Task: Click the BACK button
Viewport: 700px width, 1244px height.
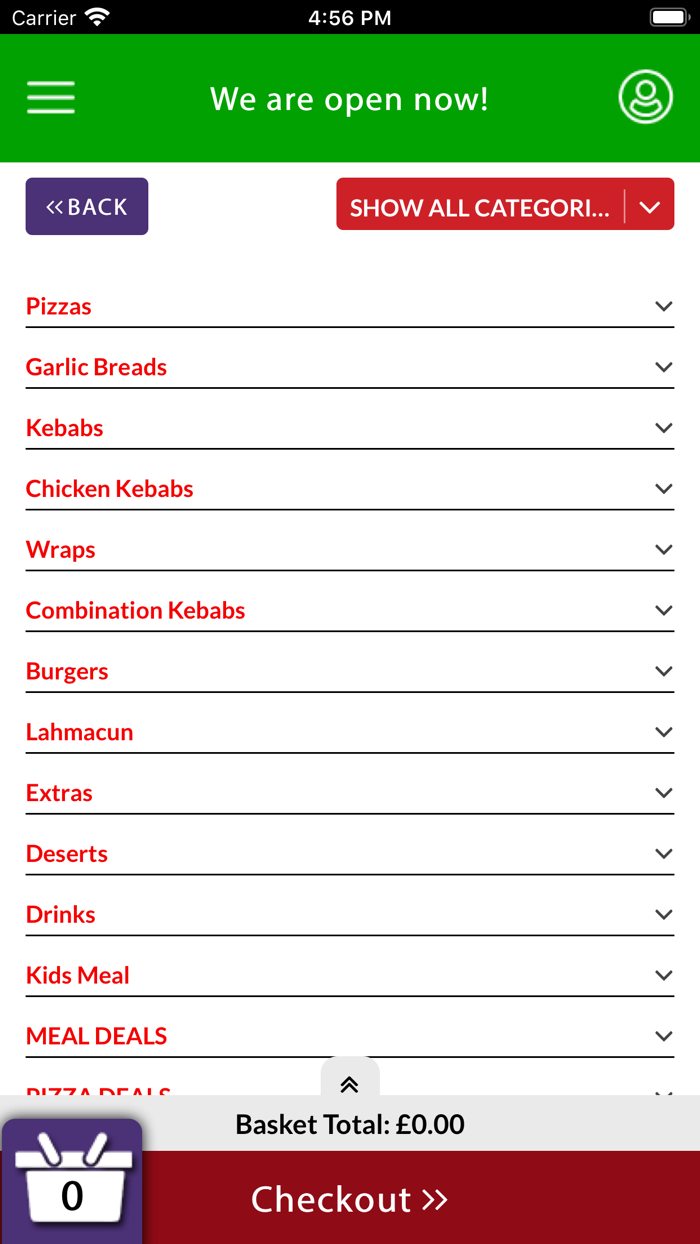Action: click(x=86, y=206)
